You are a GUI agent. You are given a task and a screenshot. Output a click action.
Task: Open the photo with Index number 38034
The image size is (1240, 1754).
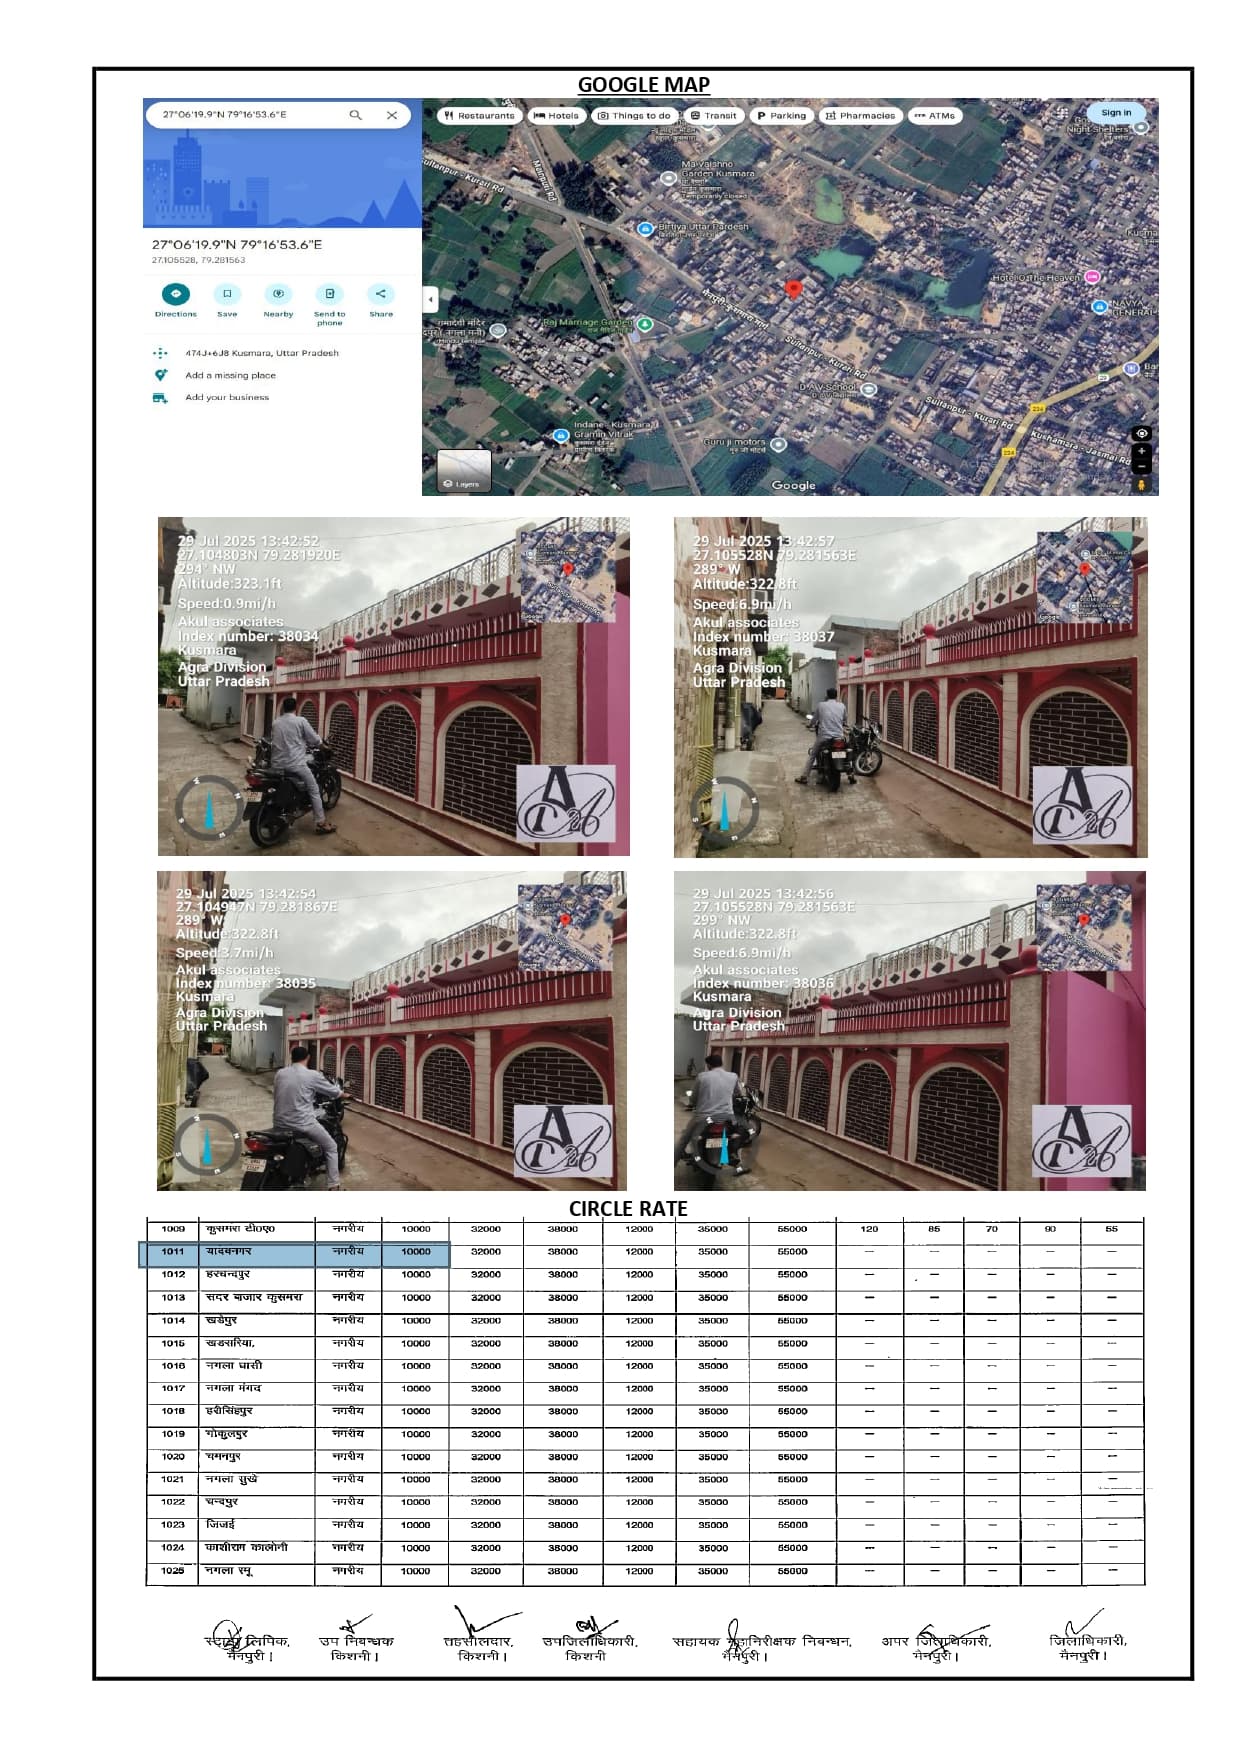click(394, 686)
